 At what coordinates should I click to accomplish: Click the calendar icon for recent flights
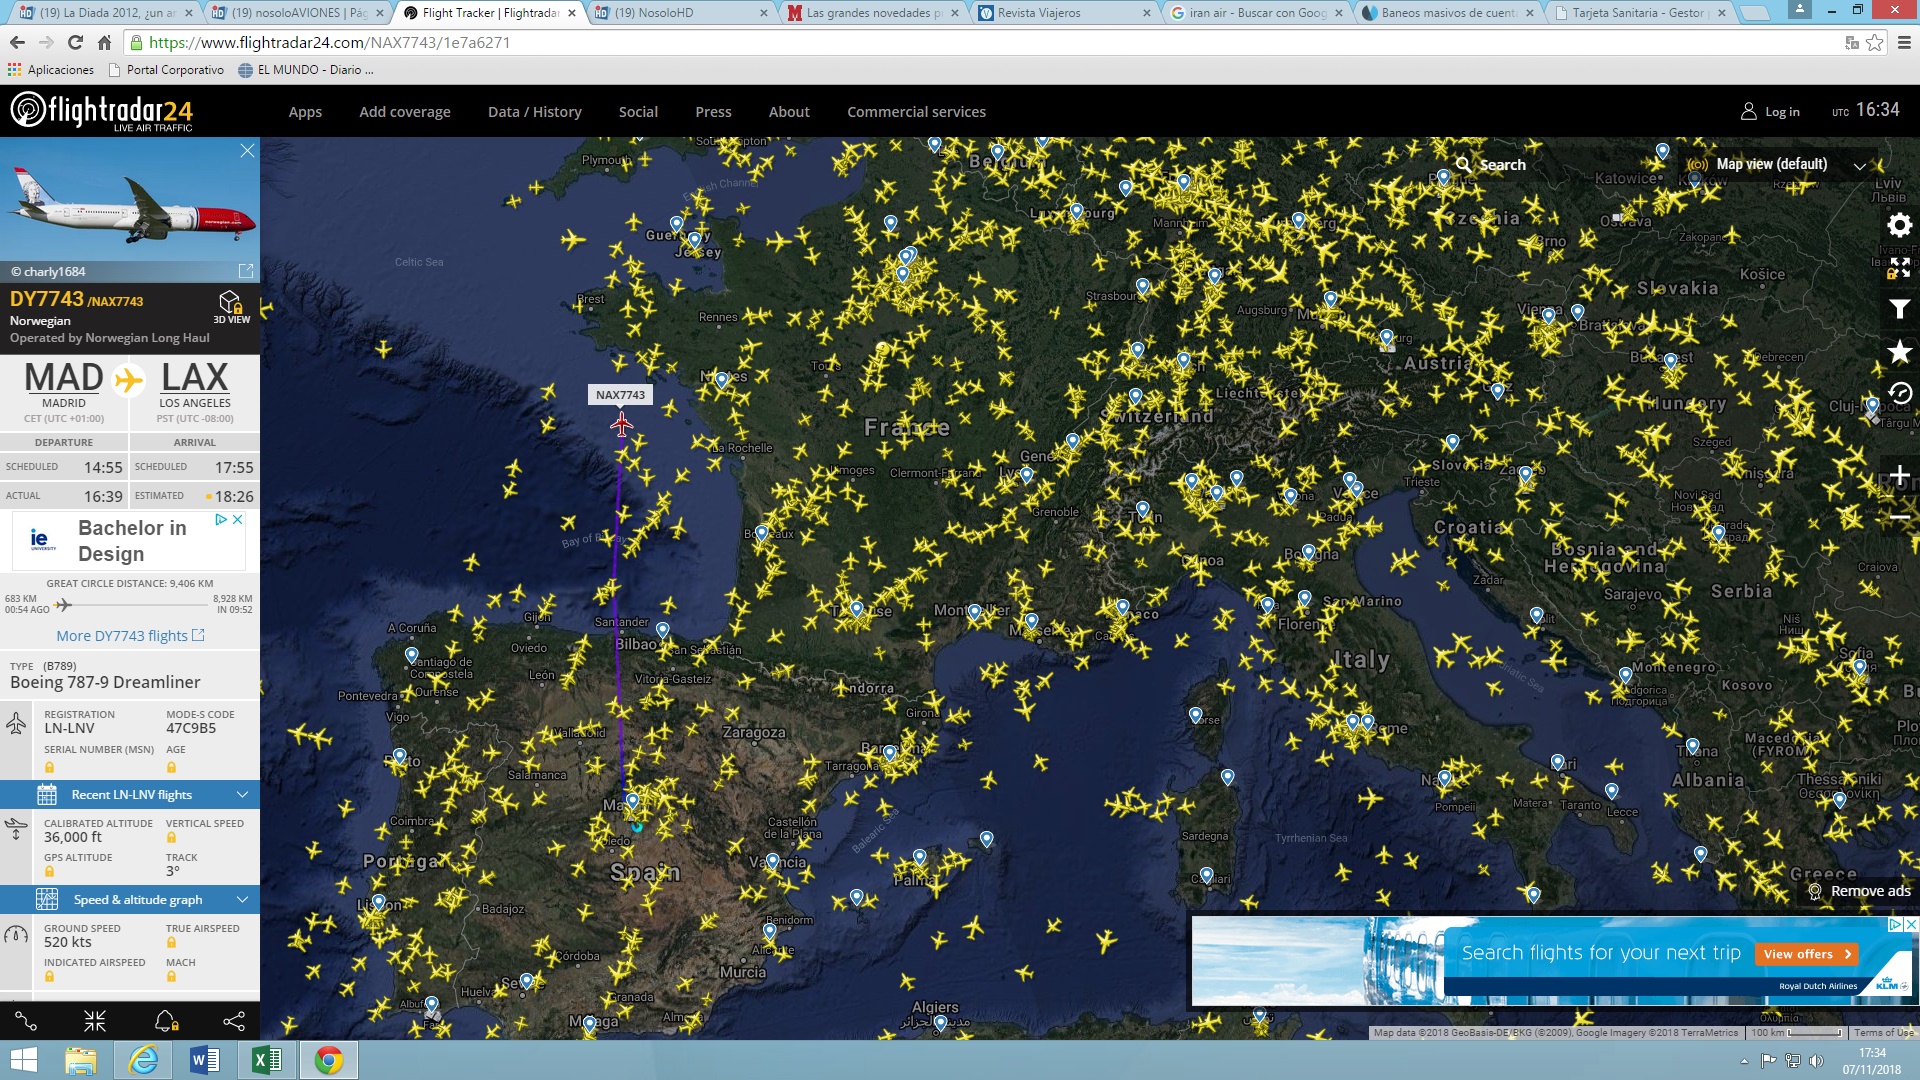(47, 795)
